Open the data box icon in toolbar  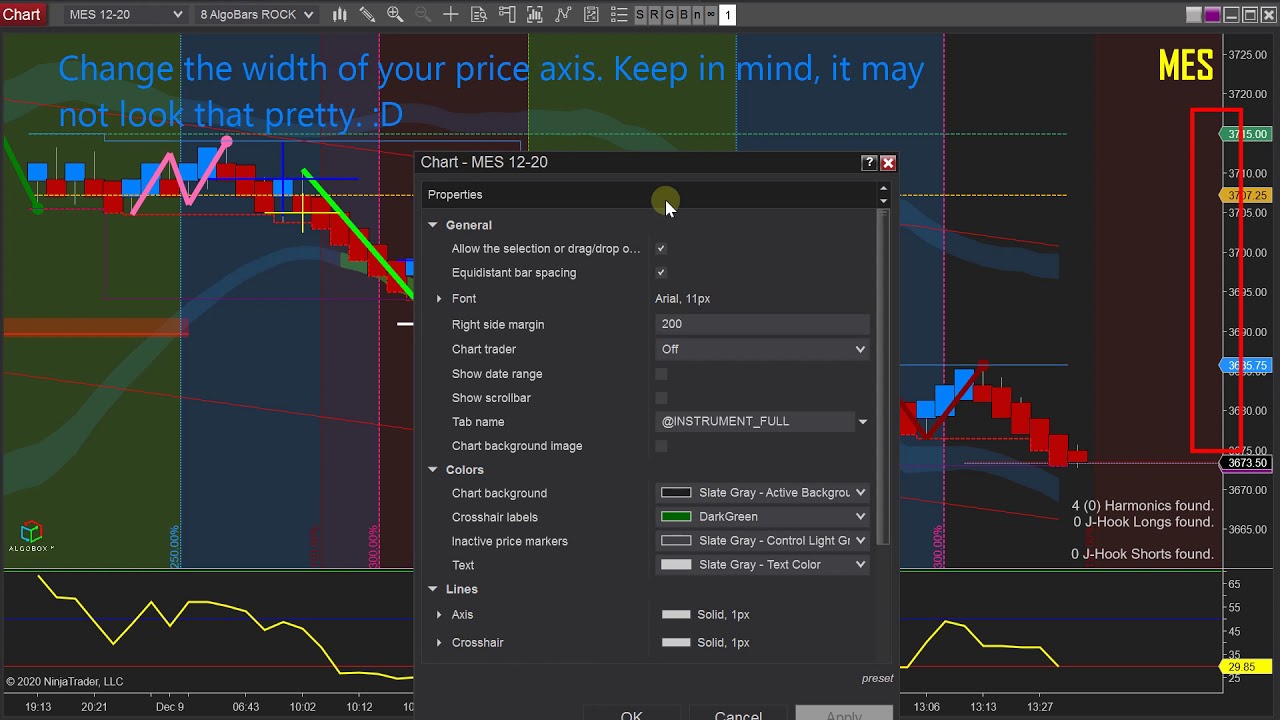[479, 14]
